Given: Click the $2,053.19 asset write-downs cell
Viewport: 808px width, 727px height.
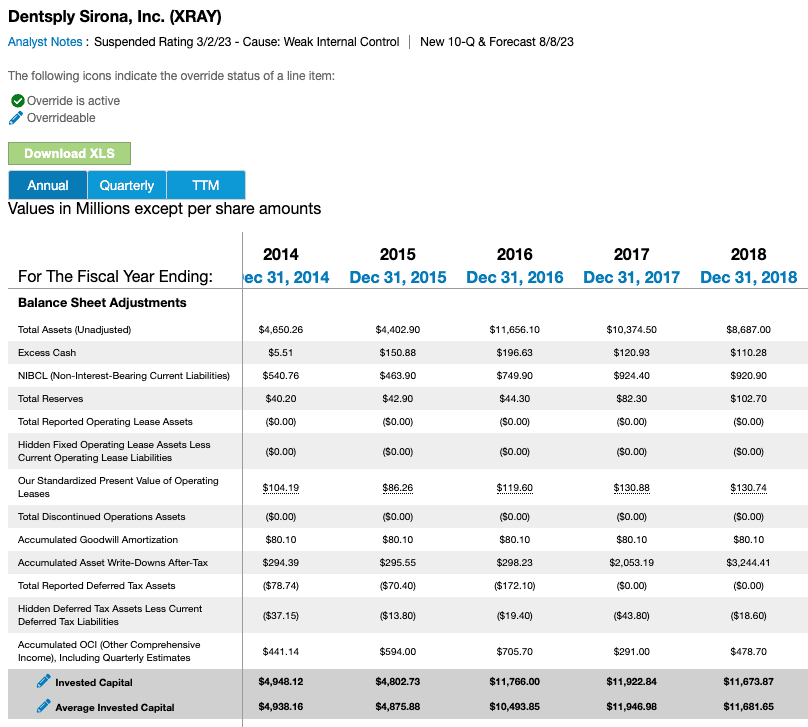Looking at the screenshot, I should (x=632, y=563).
